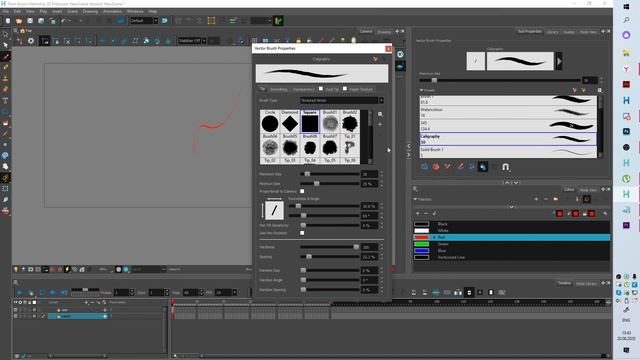
Task: Close the Vector Brush Properties dialog
Action: point(388,49)
